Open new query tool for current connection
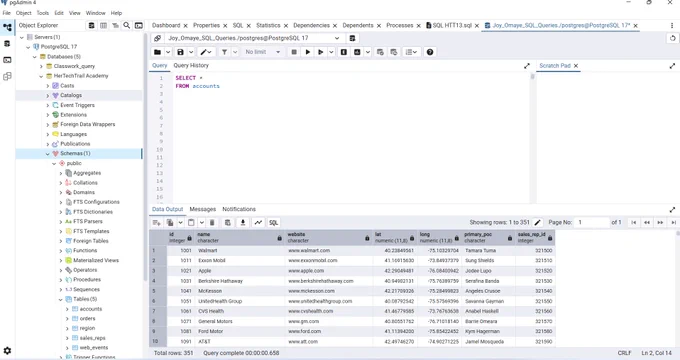Viewport: 680px width, 360px height. click(x=352, y=38)
